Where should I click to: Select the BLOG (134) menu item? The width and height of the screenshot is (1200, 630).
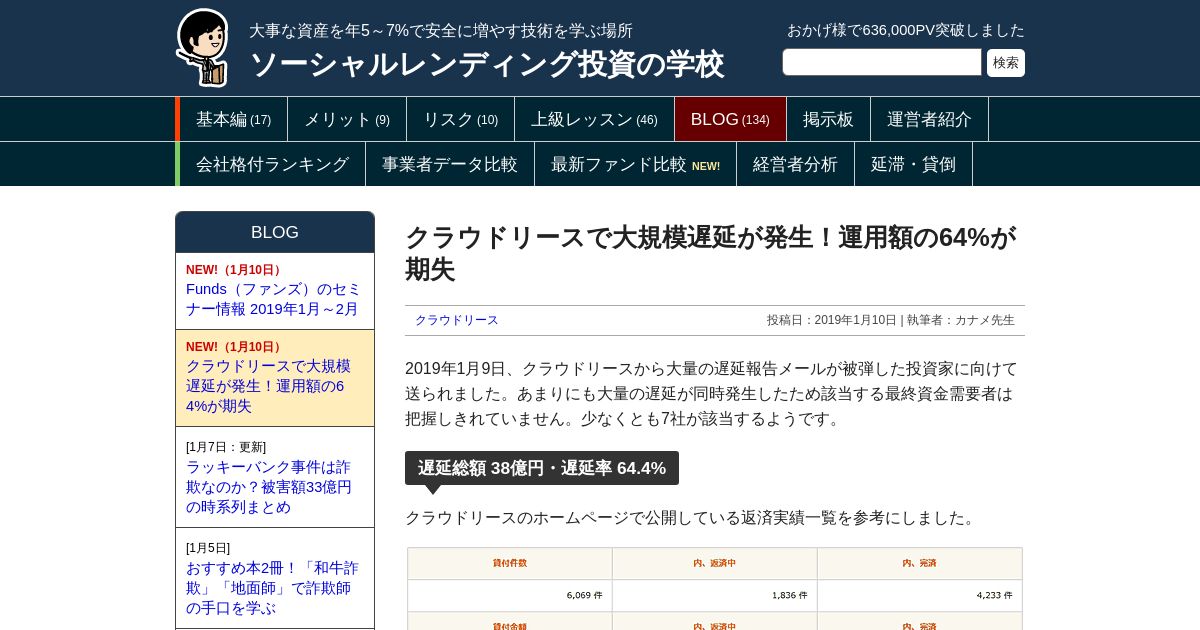tap(730, 119)
